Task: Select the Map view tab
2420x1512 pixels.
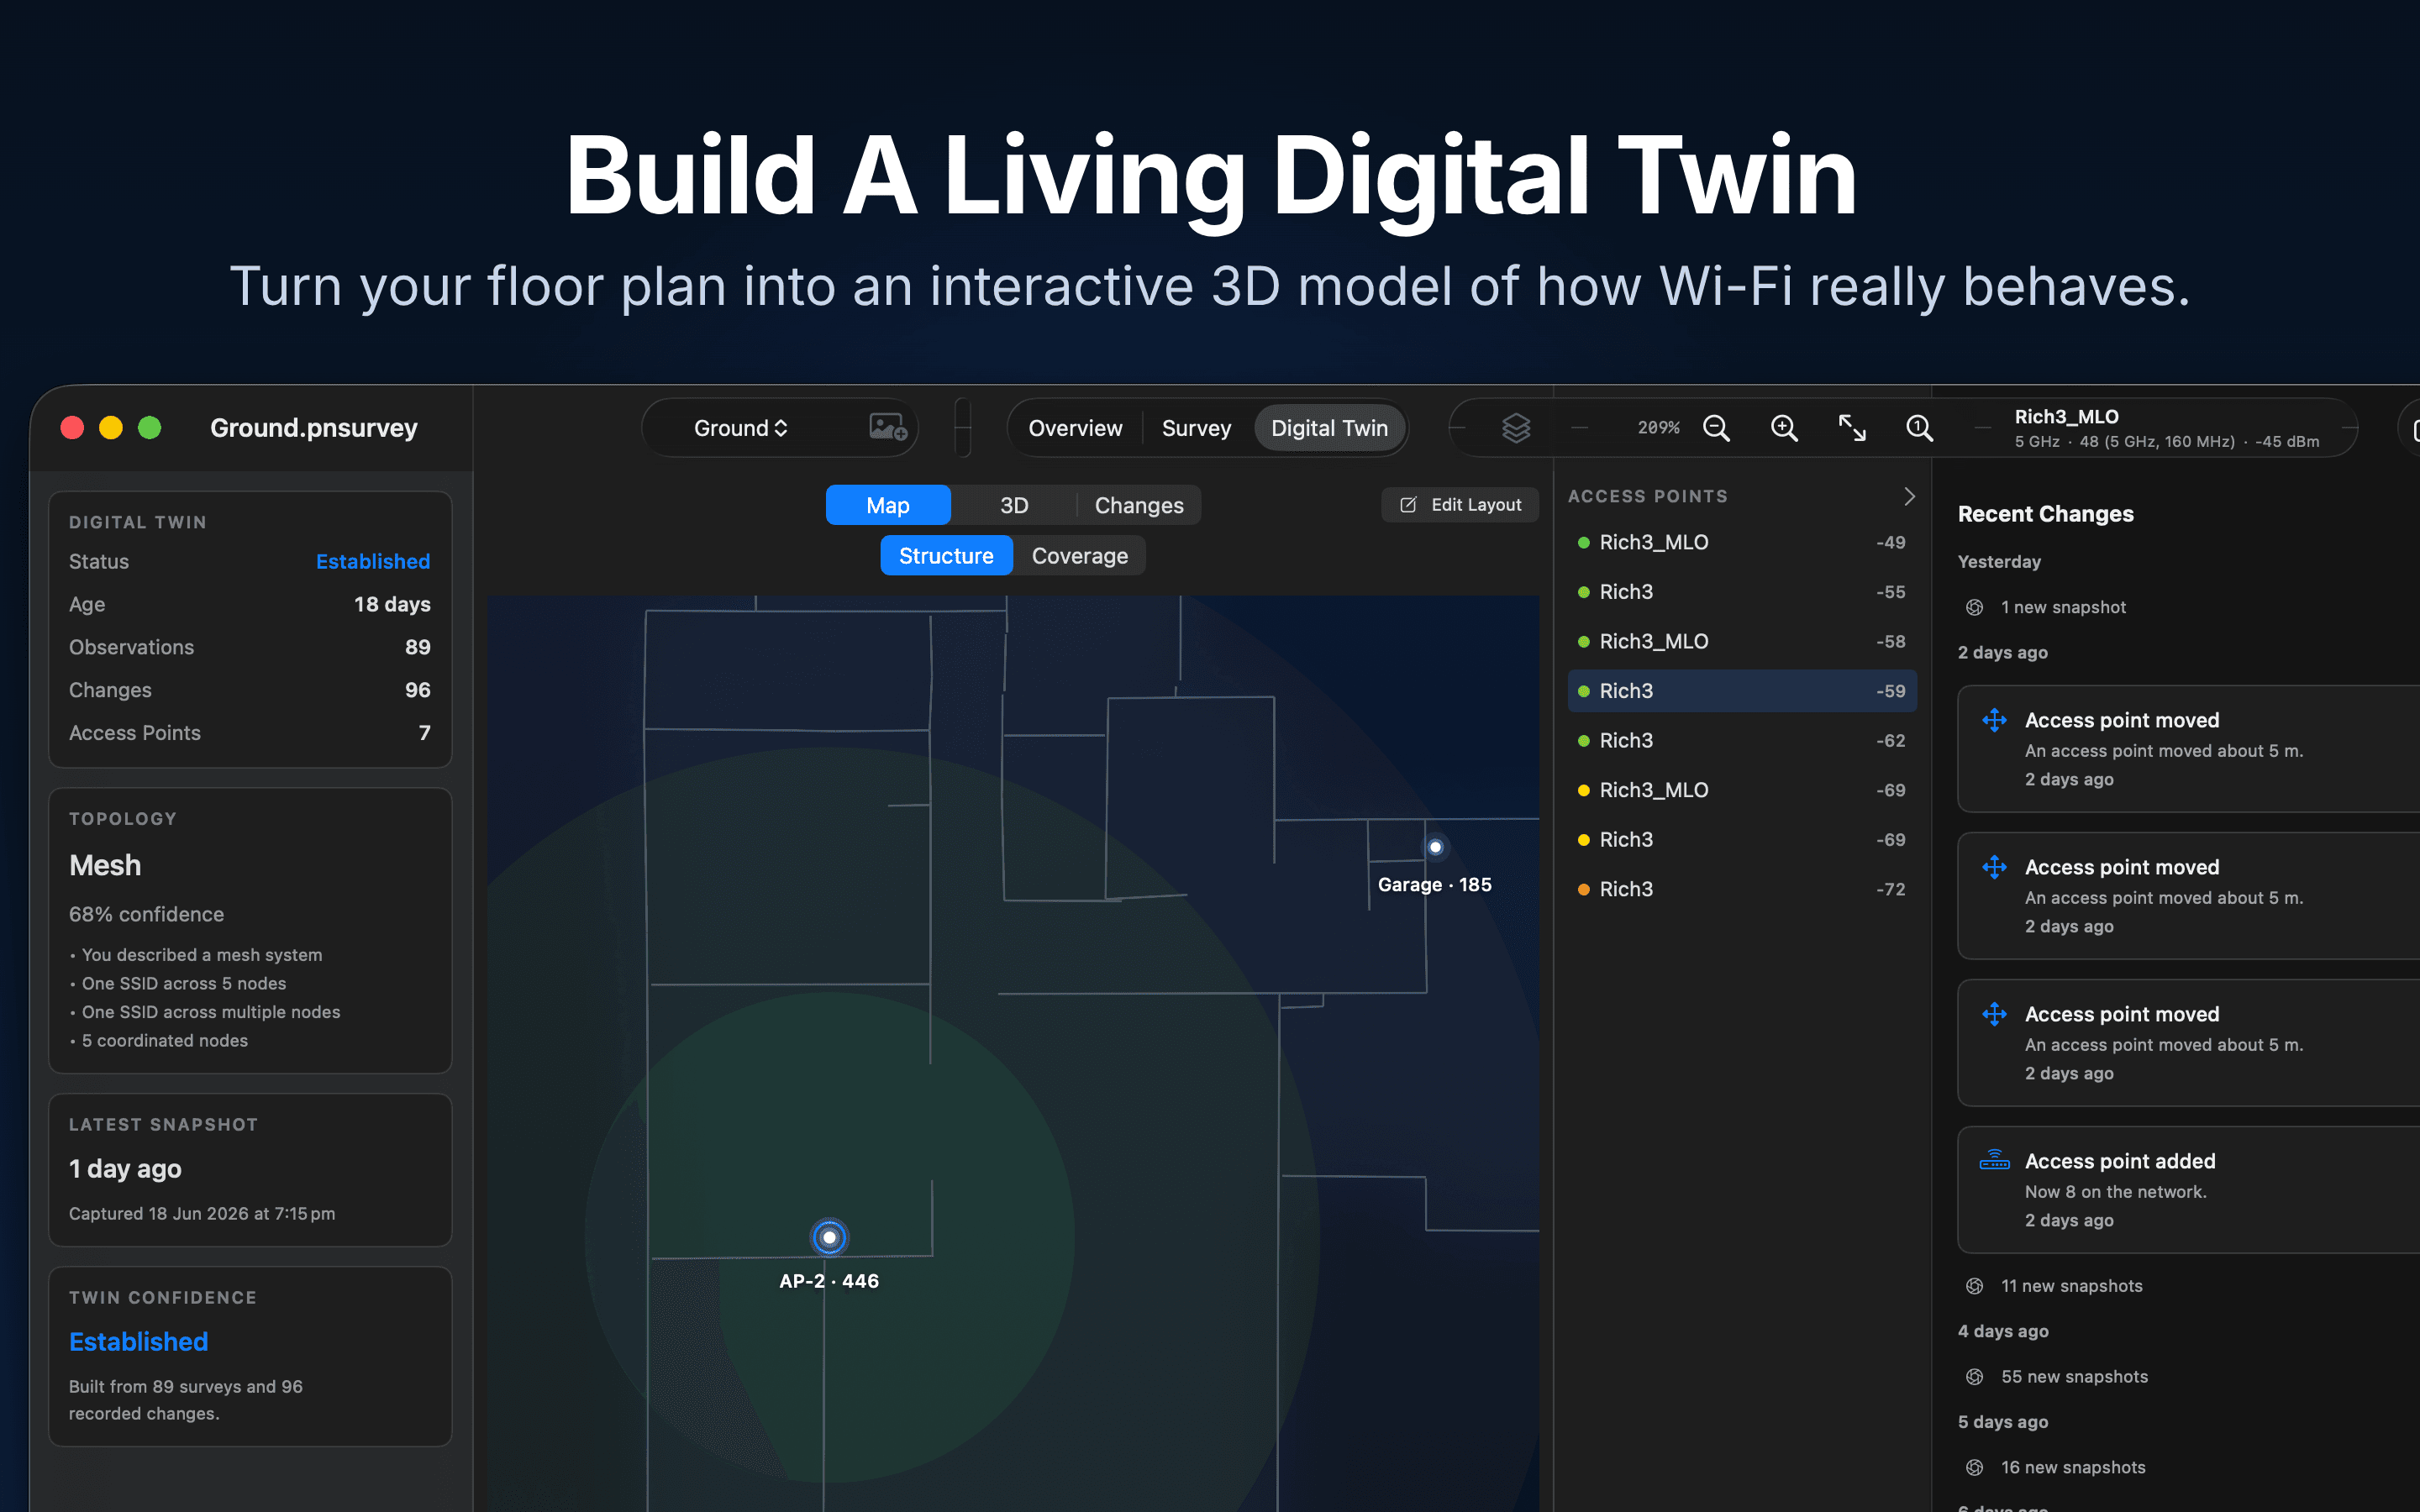Action: [888, 505]
